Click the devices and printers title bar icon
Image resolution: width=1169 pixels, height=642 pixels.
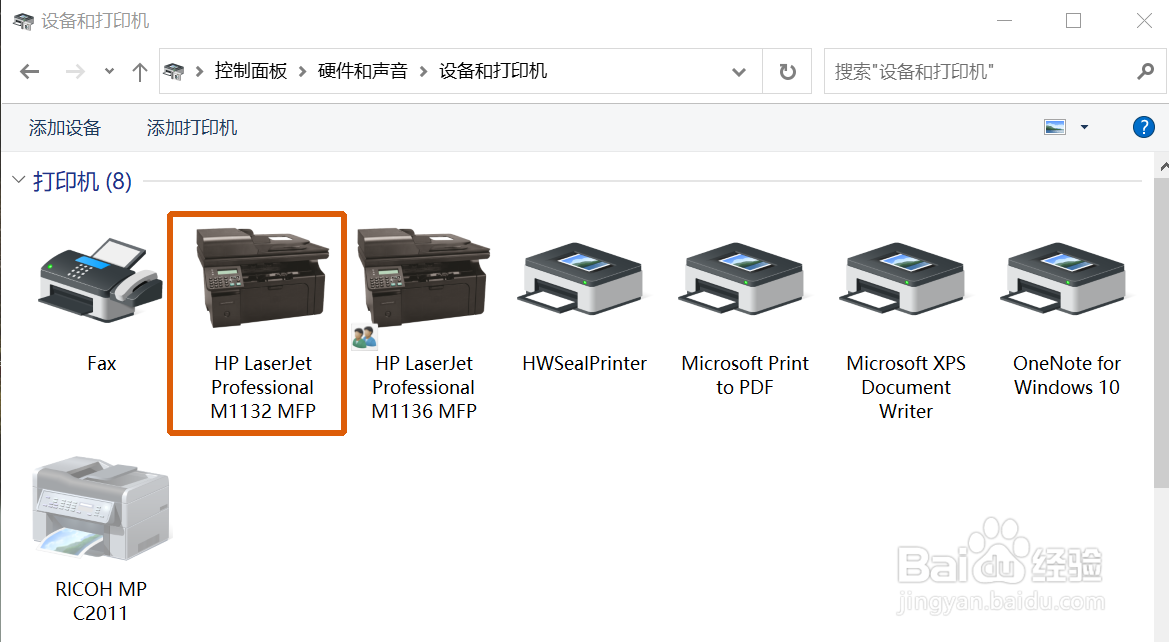23,21
